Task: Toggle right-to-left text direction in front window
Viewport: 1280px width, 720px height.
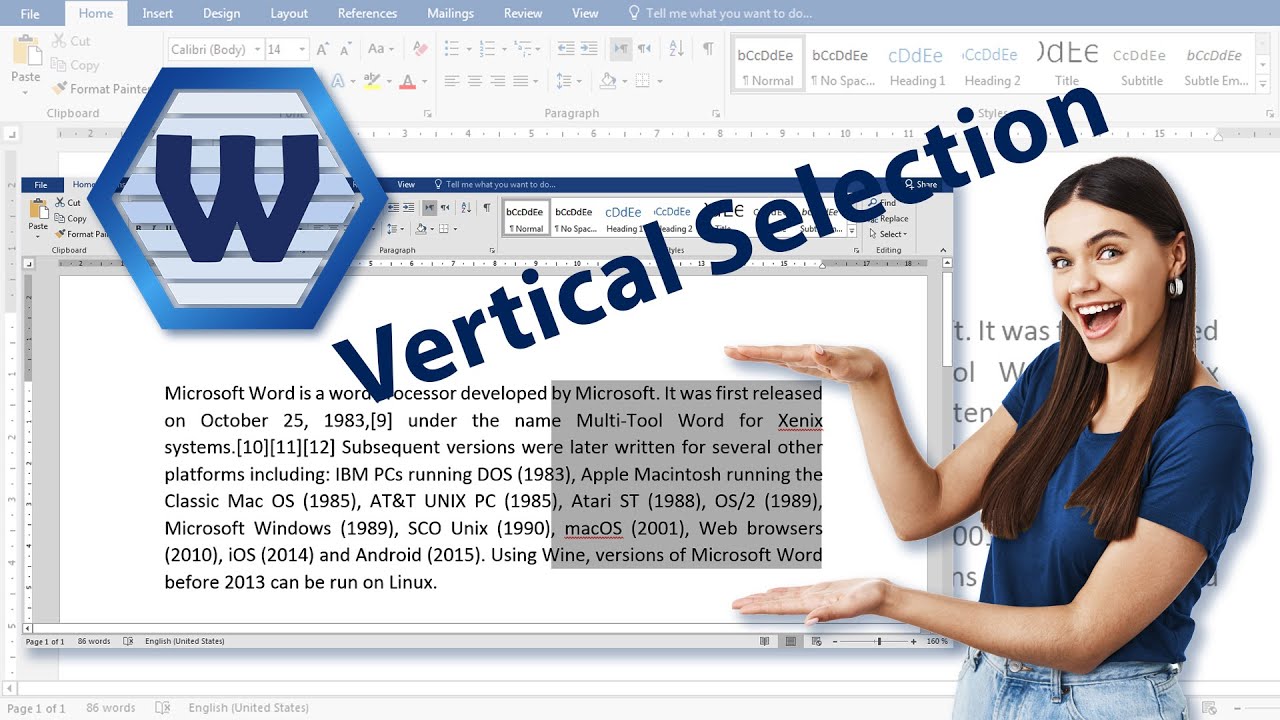Action: 444,207
